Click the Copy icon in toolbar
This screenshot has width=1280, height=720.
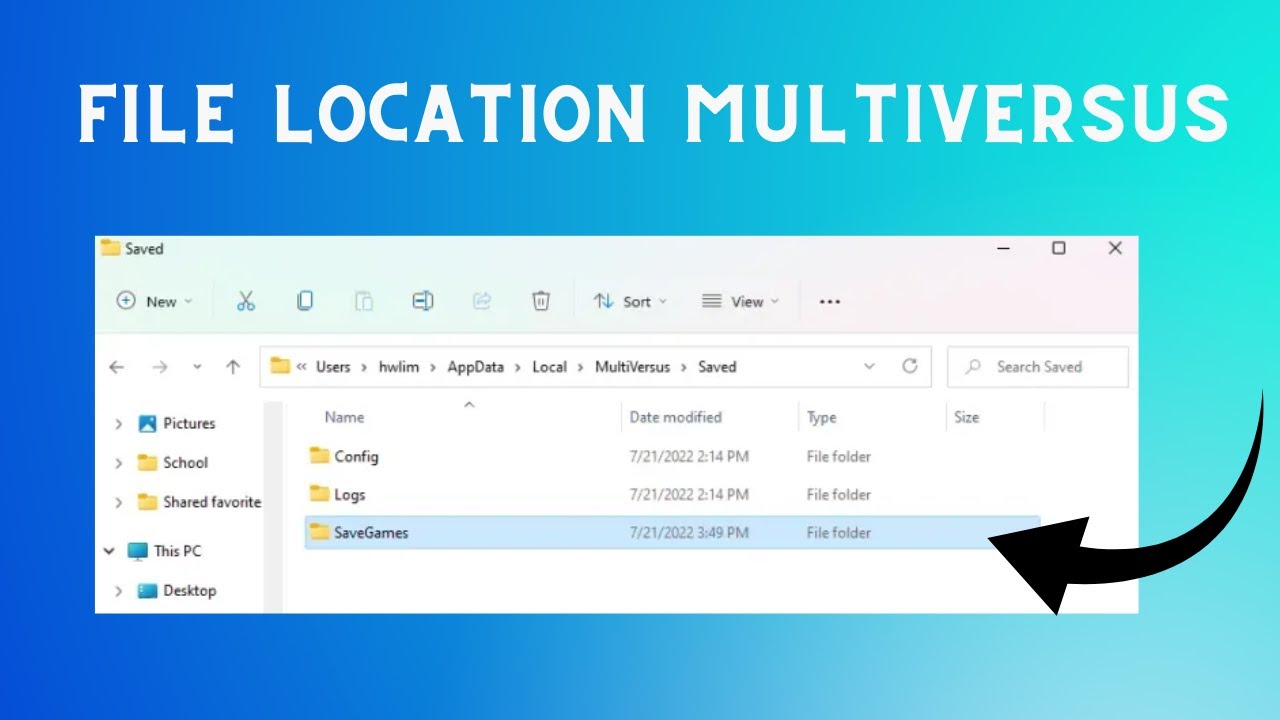(305, 300)
